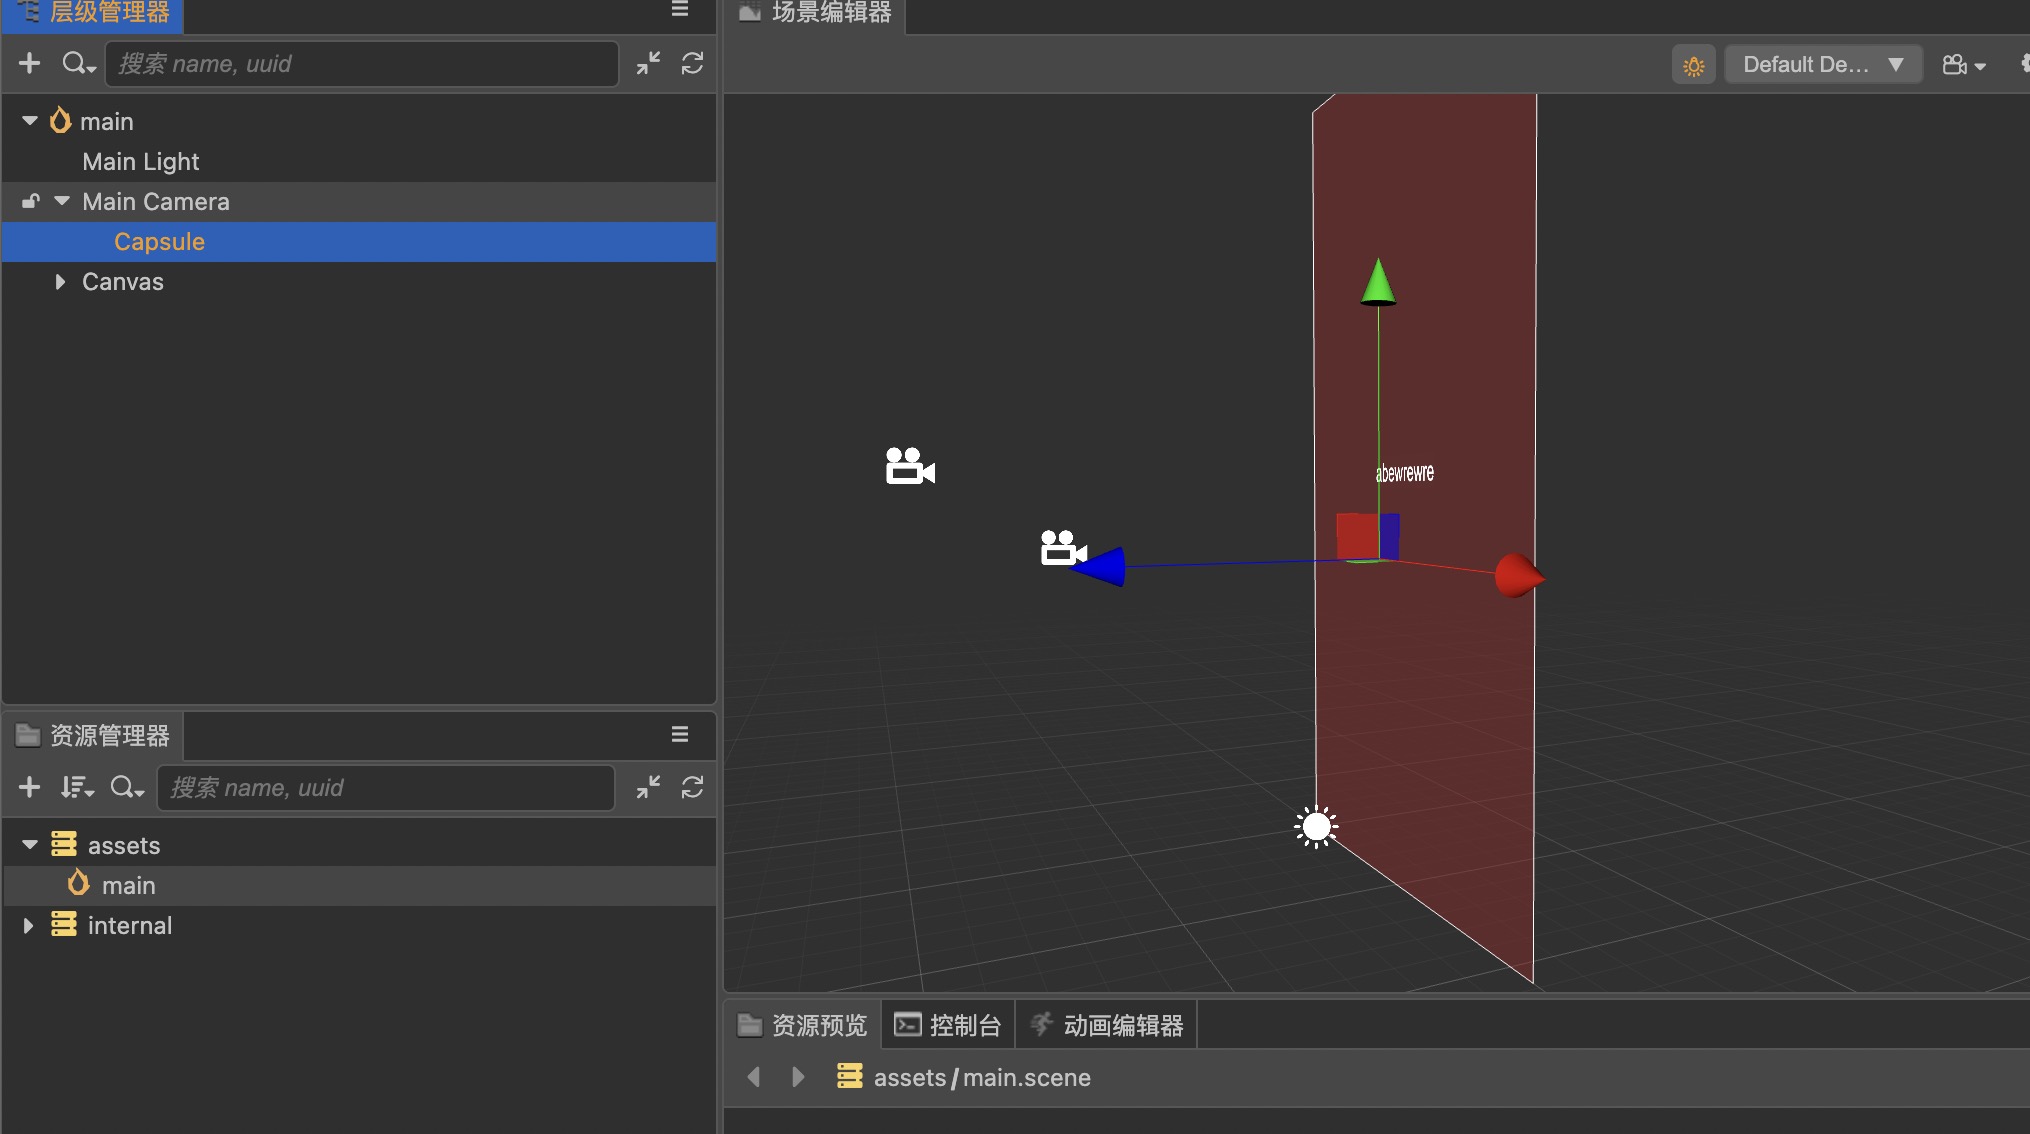Image resolution: width=2030 pixels, height=1134 pixels.
Task: Toggle lock icon on Main Camera node
Action: click(31, 202)
